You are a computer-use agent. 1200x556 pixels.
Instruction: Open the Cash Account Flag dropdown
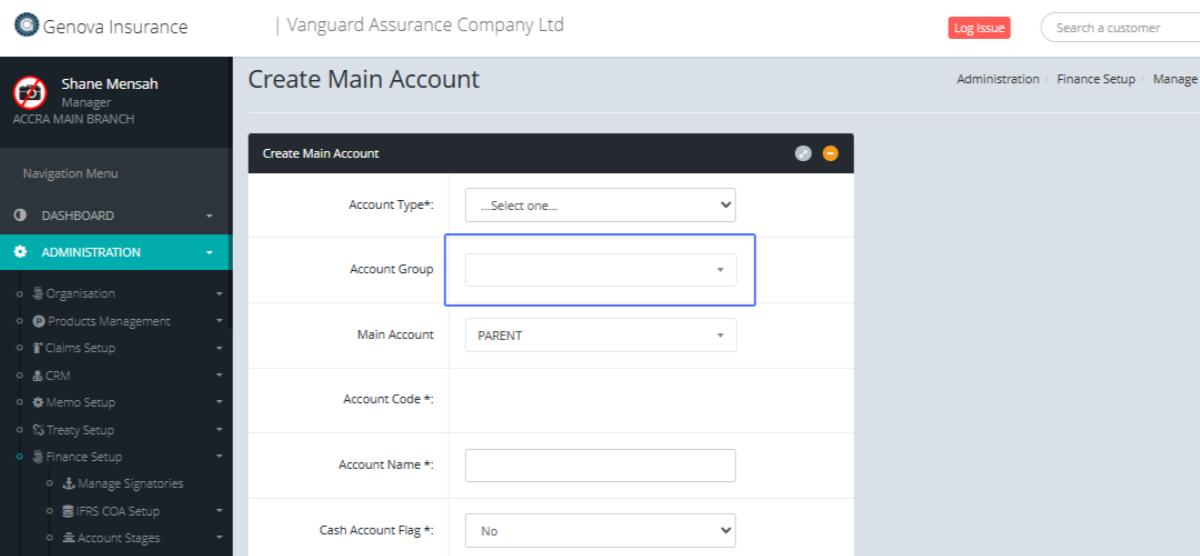(x=600, y=531)
